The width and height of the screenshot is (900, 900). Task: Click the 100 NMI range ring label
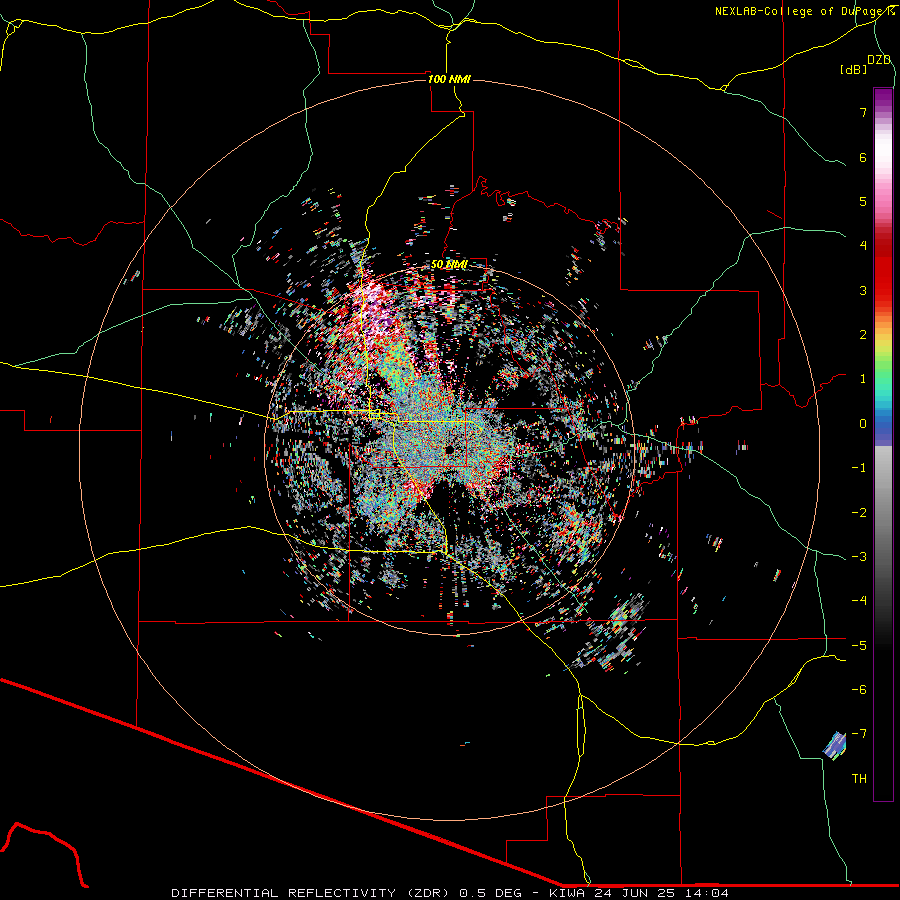pyautogui.click(x=449, y=79)
